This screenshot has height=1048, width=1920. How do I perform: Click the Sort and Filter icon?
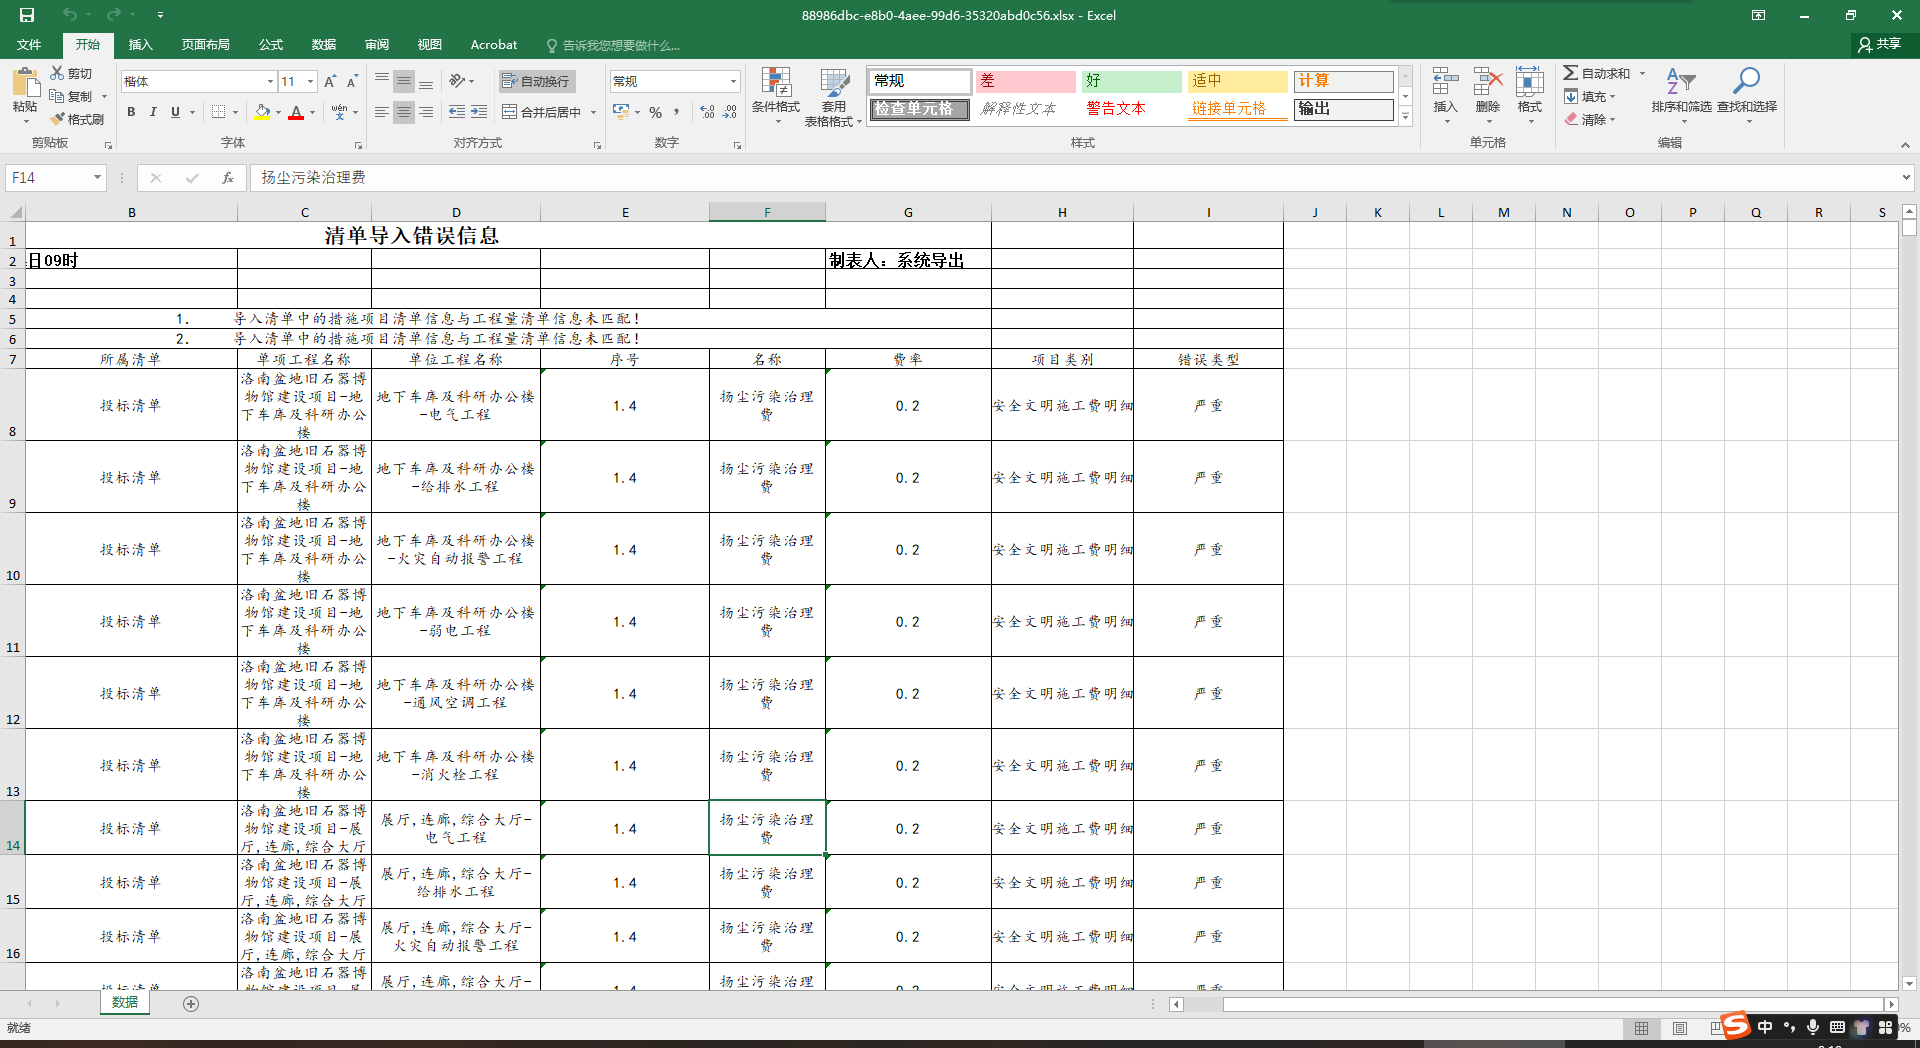pos(1681,82)
